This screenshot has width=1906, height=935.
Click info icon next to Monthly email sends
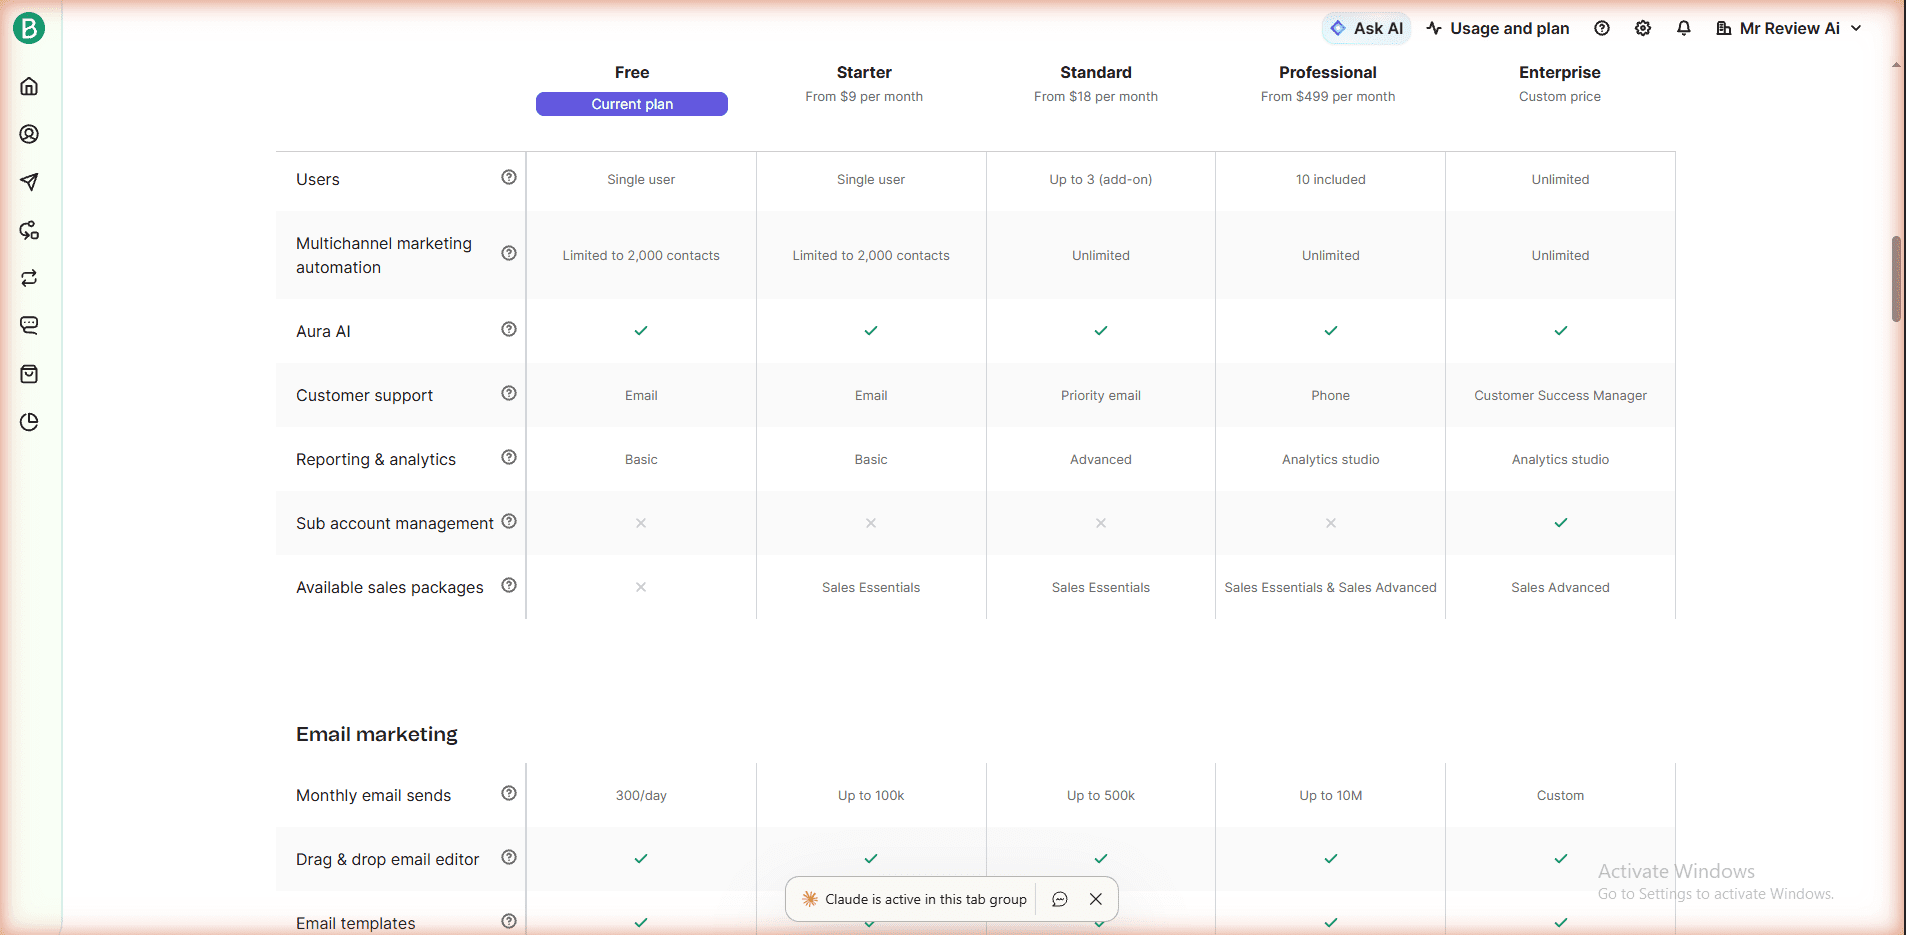[509, 793]
